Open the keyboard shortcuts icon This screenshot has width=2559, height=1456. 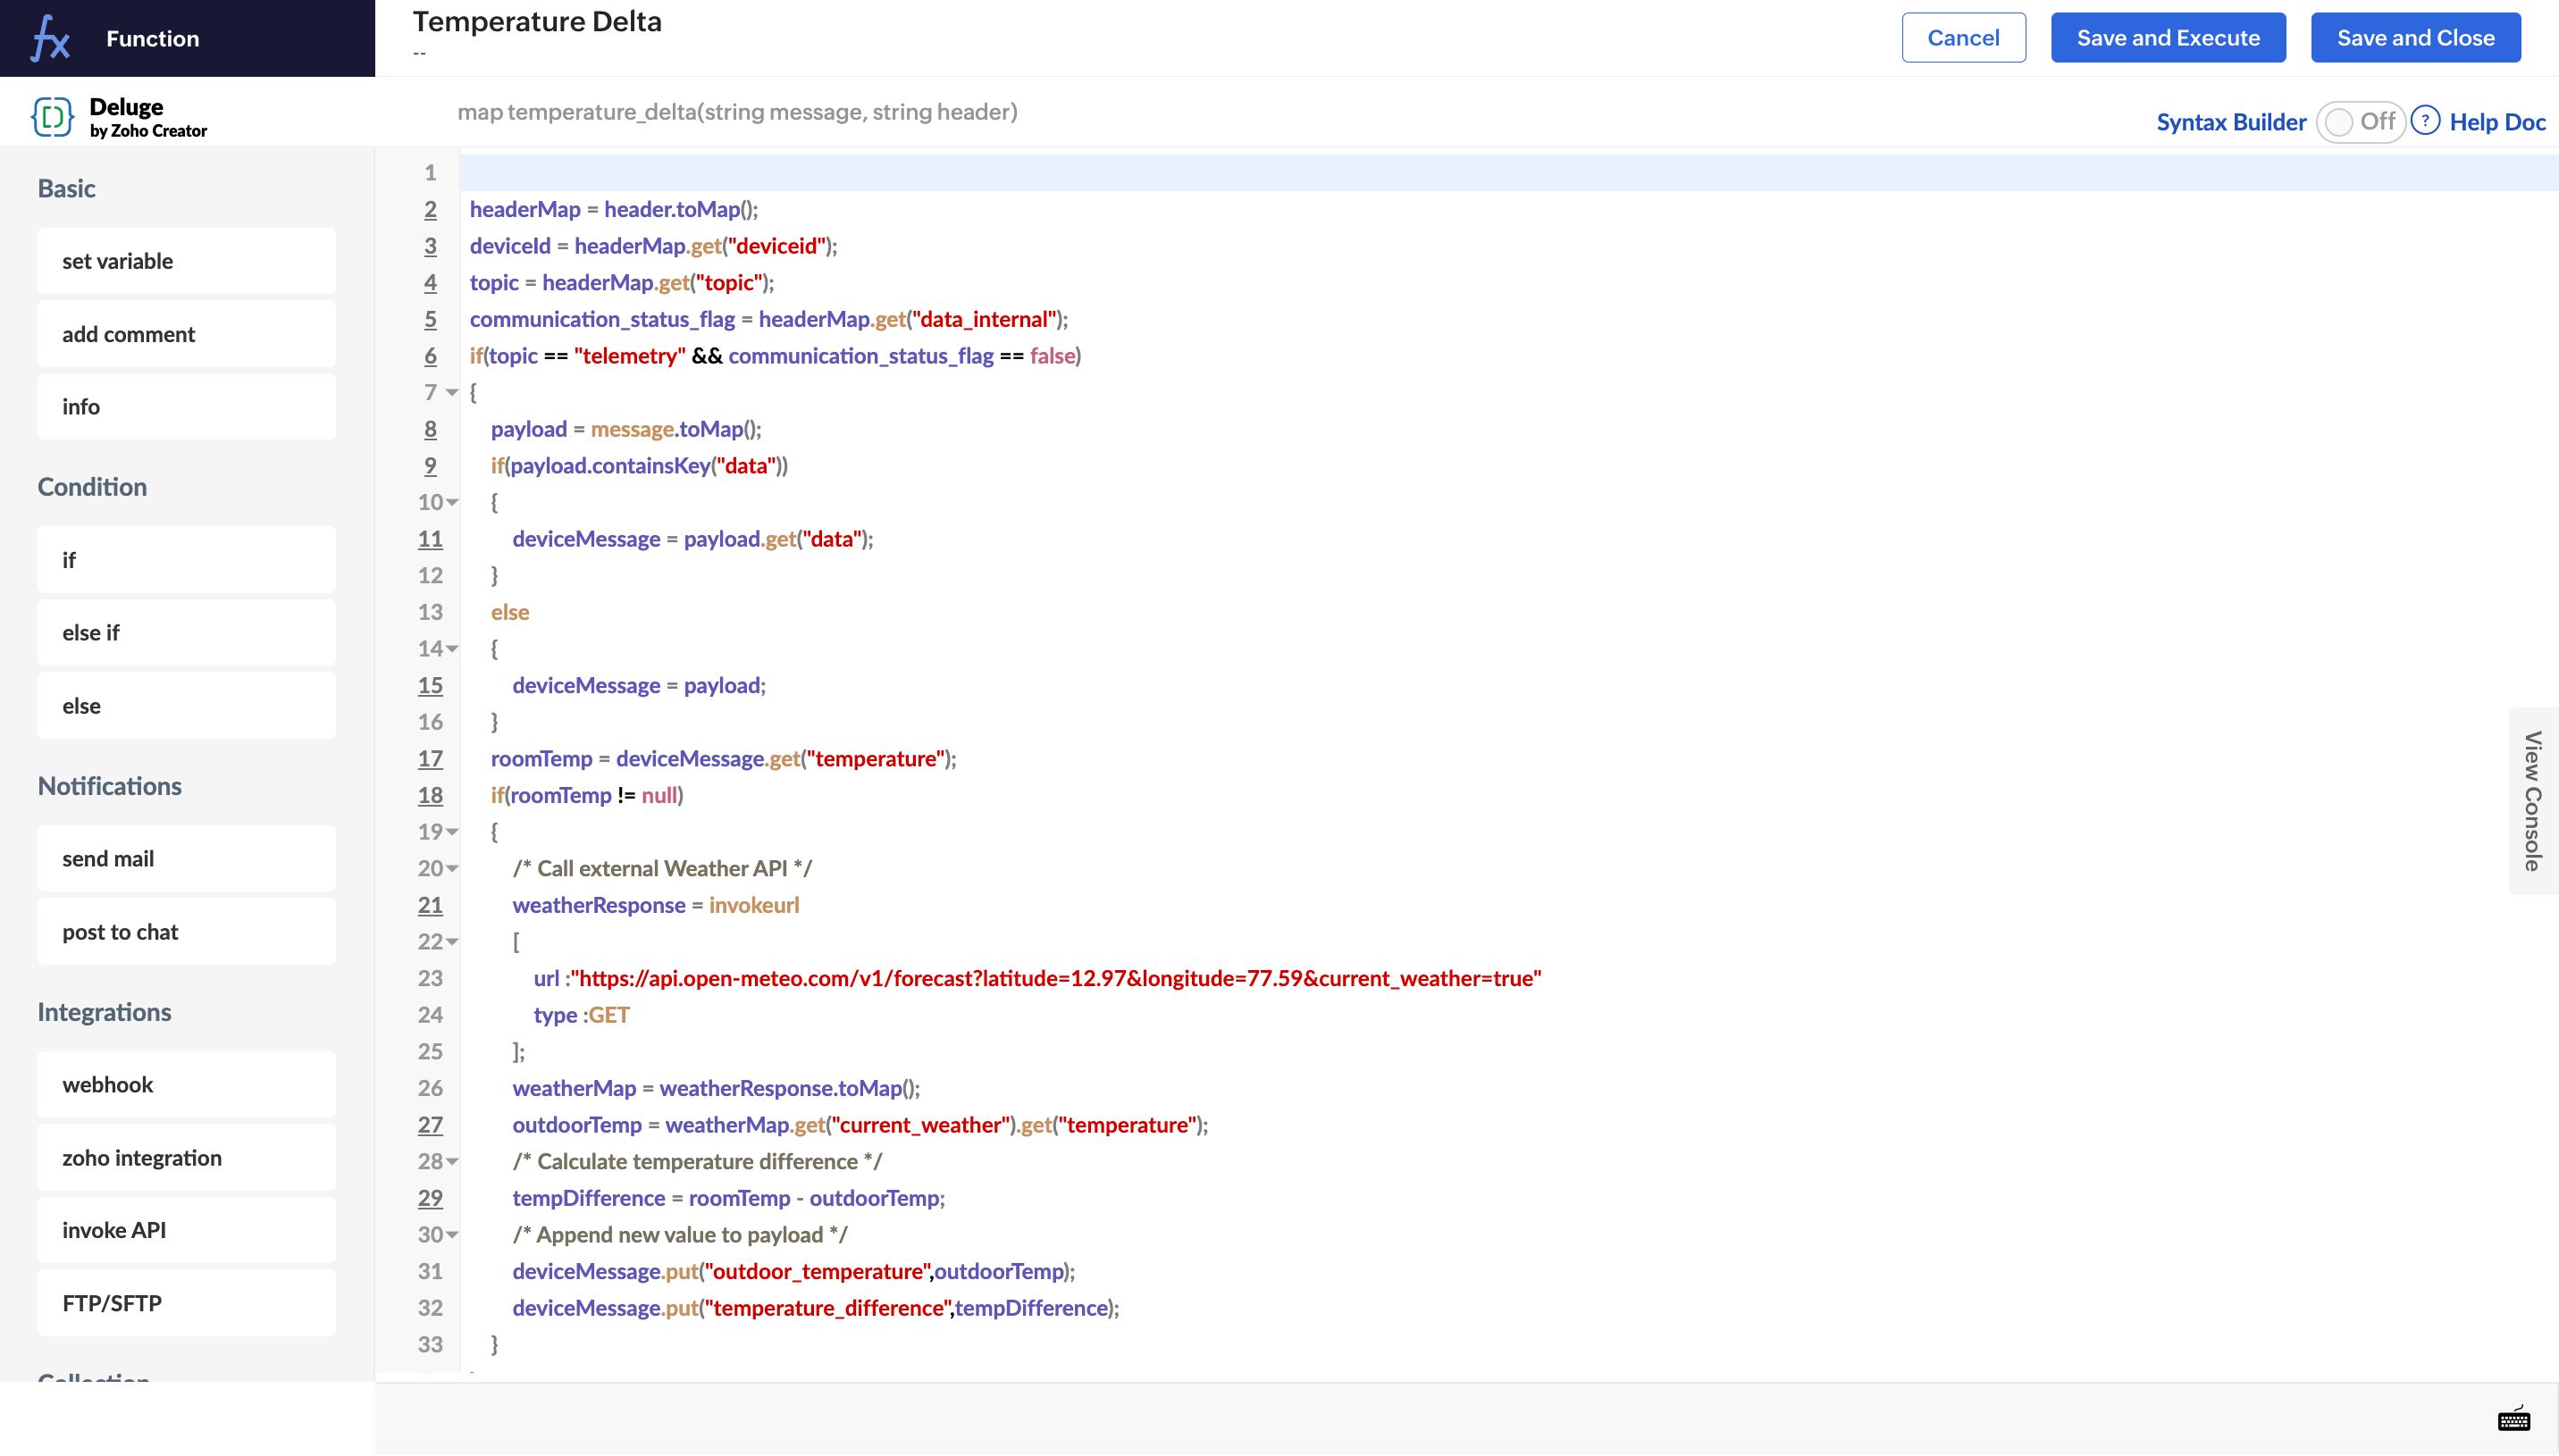click(2513, 1419)
